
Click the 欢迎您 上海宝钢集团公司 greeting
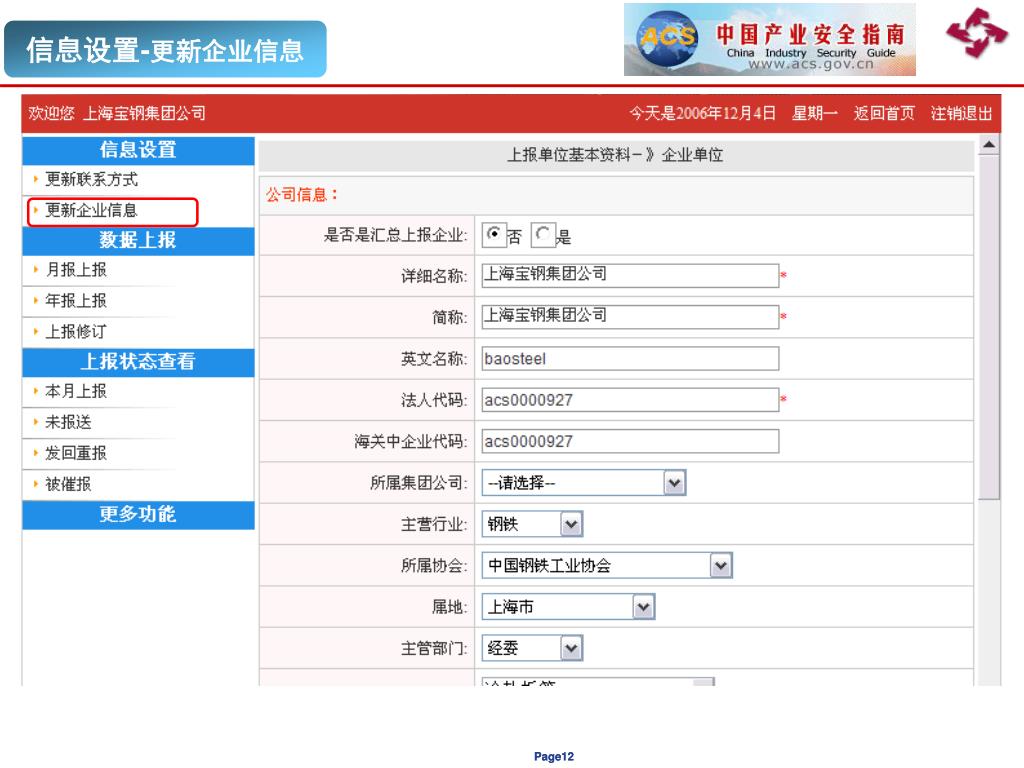point(117,113)
